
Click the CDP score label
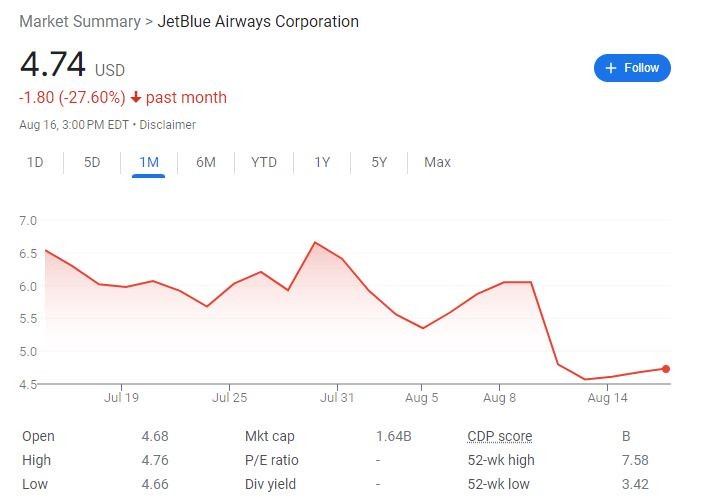499,436
